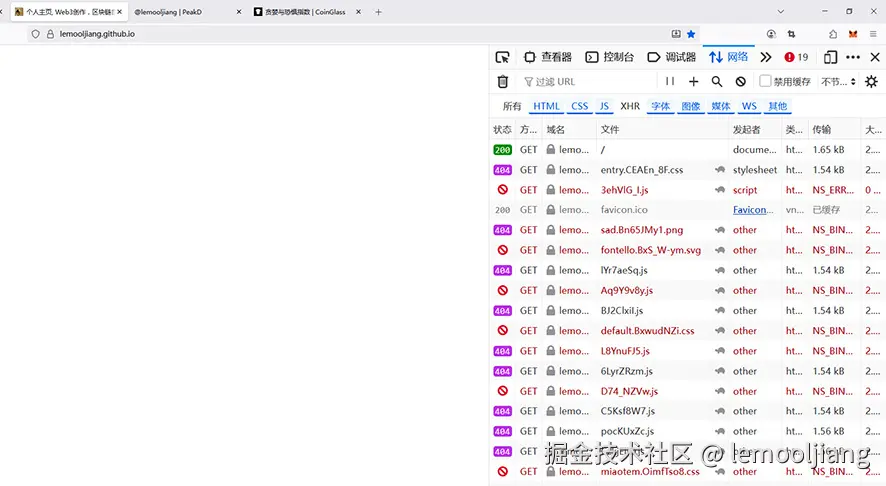Enable the disable cache (禁用缓存) checkbox

click(x=765, y=81)
